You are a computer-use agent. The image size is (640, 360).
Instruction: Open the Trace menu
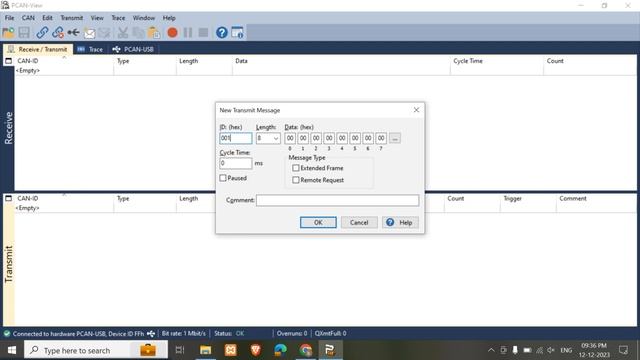[118, 18]
